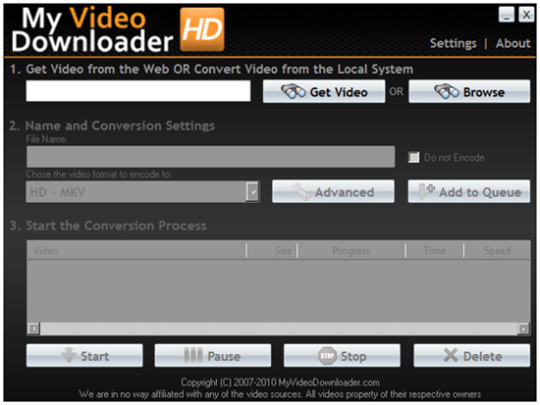Click the pause bars icon
540x405 pixels.
(x=193, y=355)
